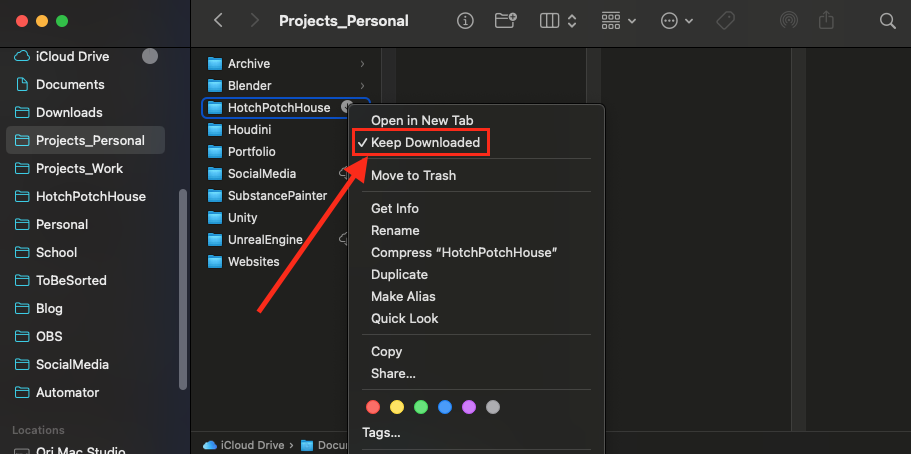911x454 pixels.
Task: Click the Edit Tags toolbar icon
Action: (x=726, y=20)
